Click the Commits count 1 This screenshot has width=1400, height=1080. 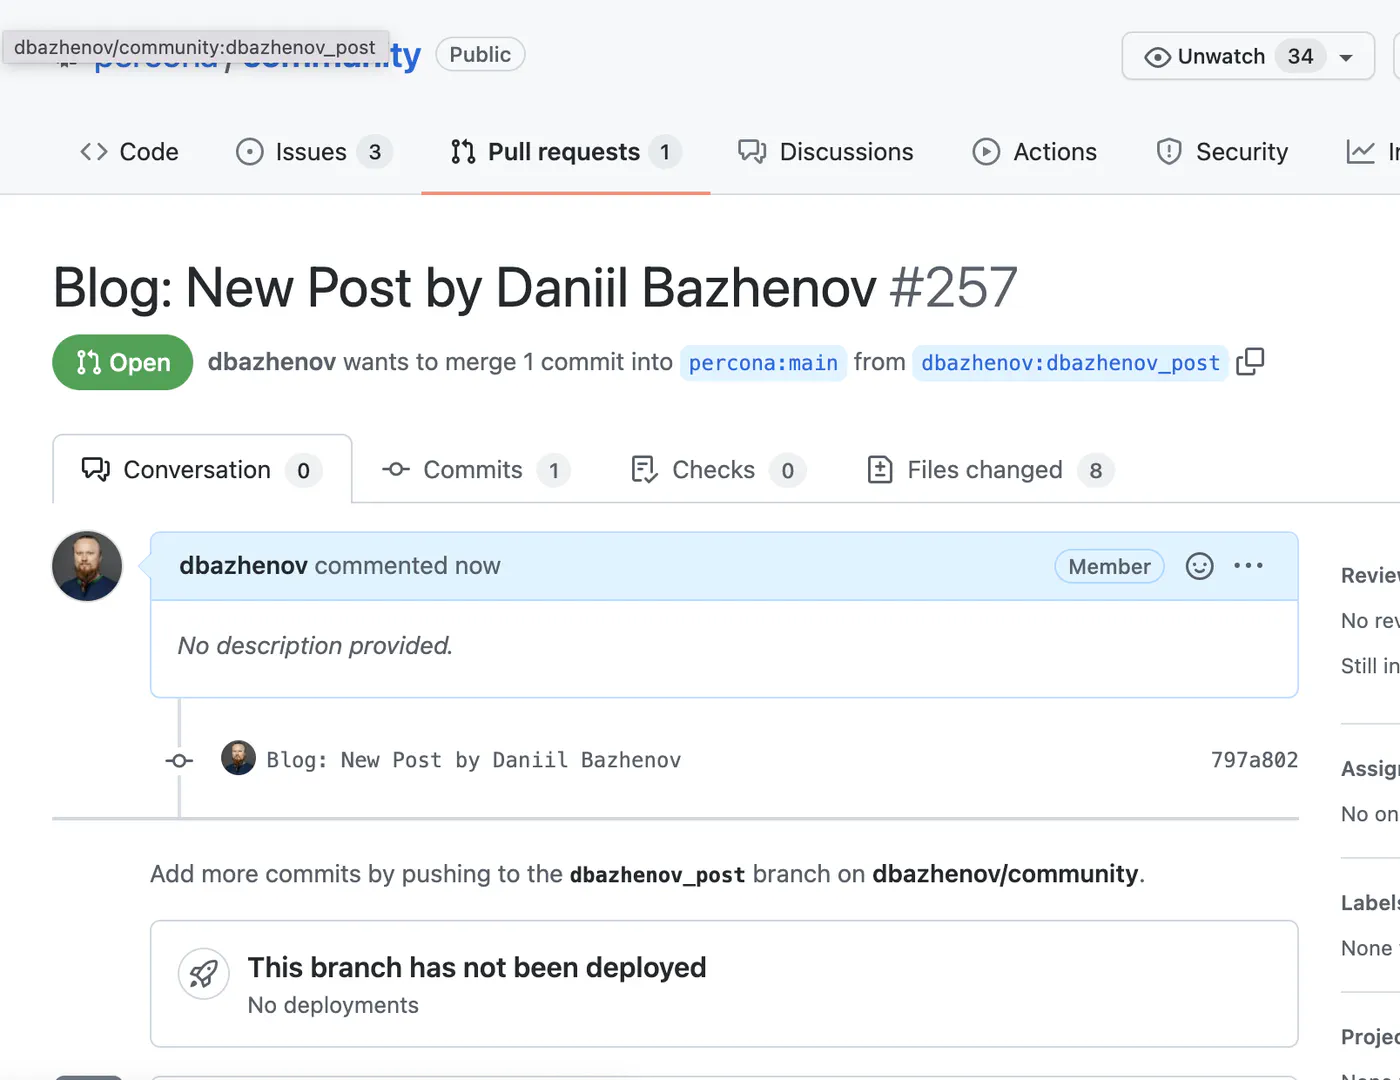554,471
